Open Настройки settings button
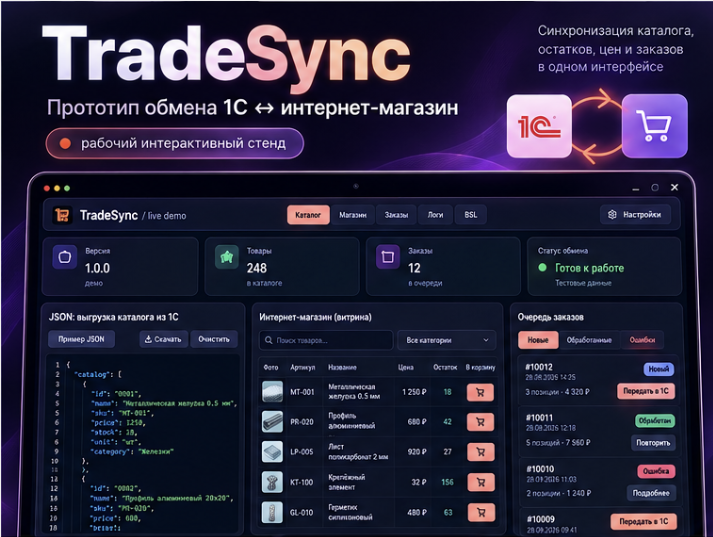713x537 pixels. pyautogui.click(x=635, y=215)
